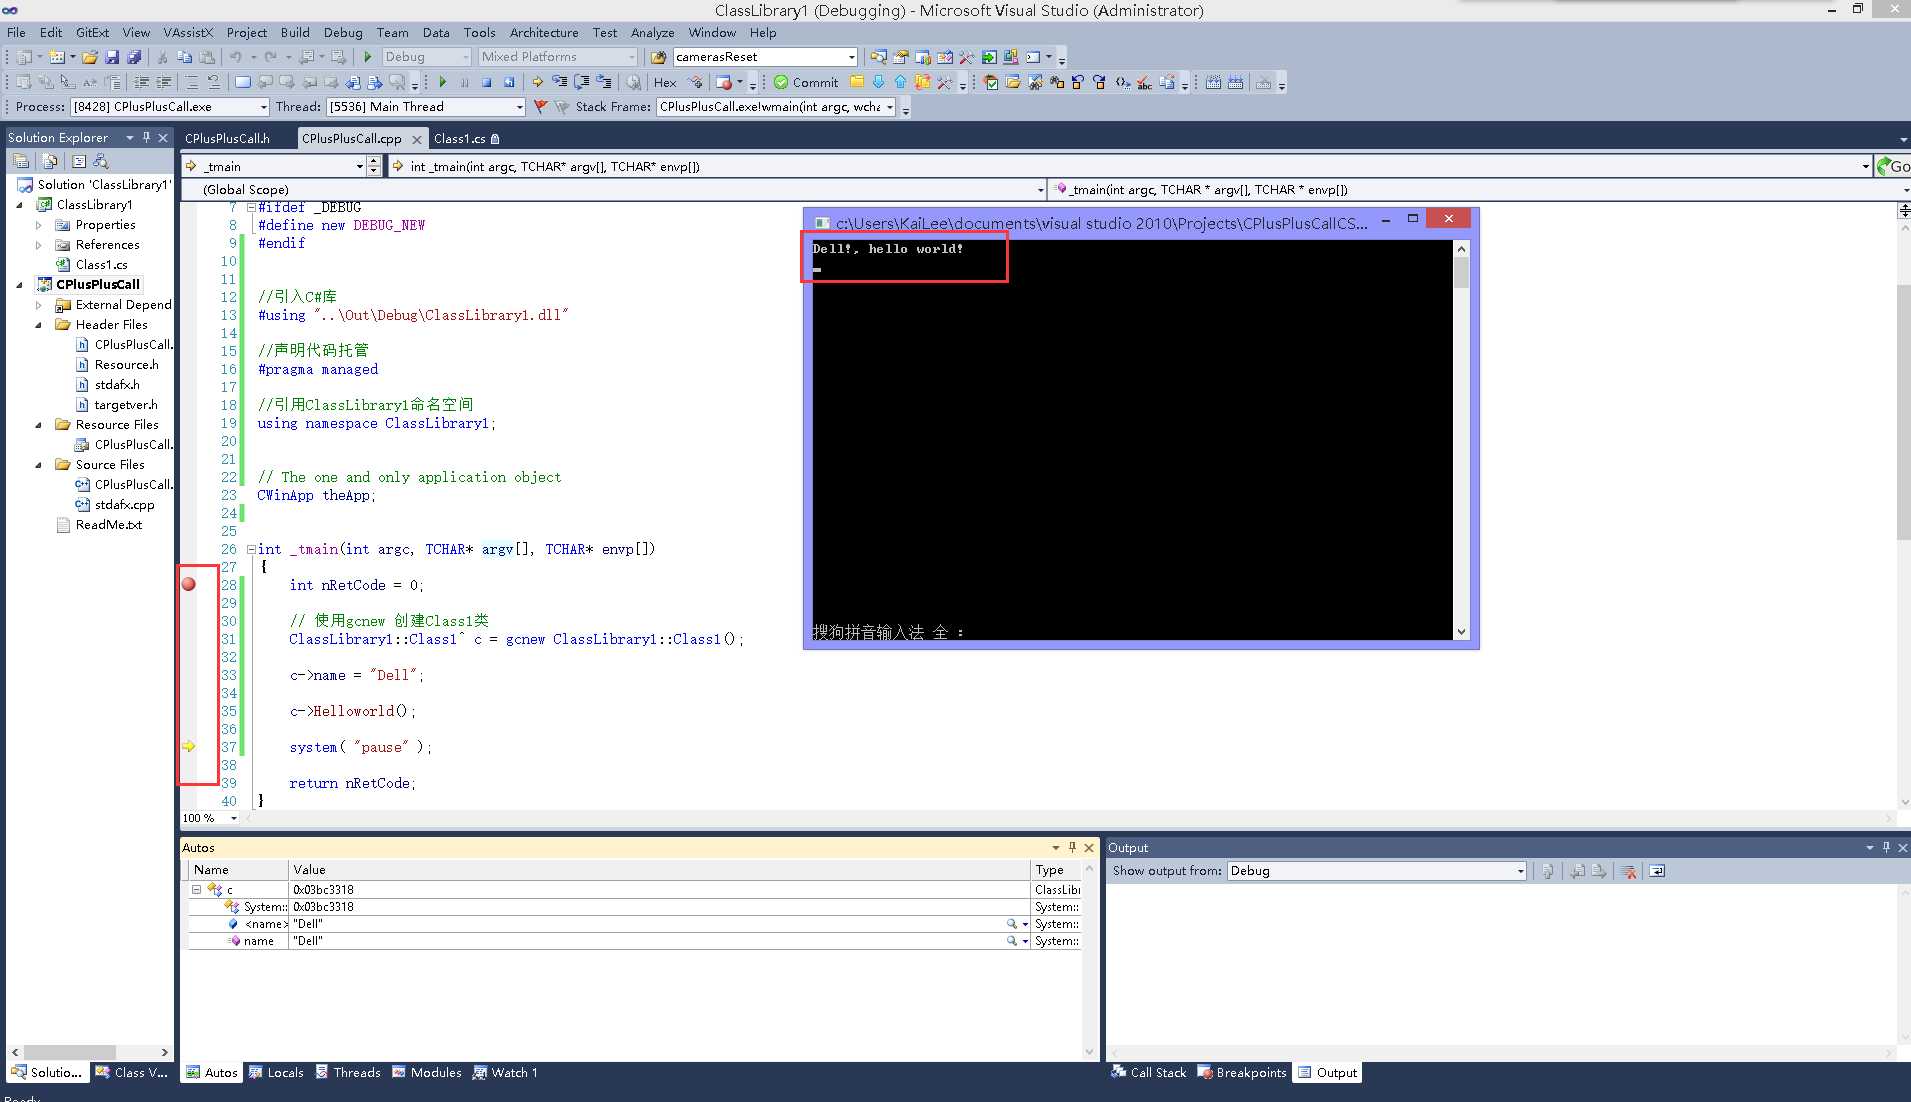The width and height of the screenshot is (1911, 1102).
Task: Click the Undo arrow icon
Action: tap(236, 57)
